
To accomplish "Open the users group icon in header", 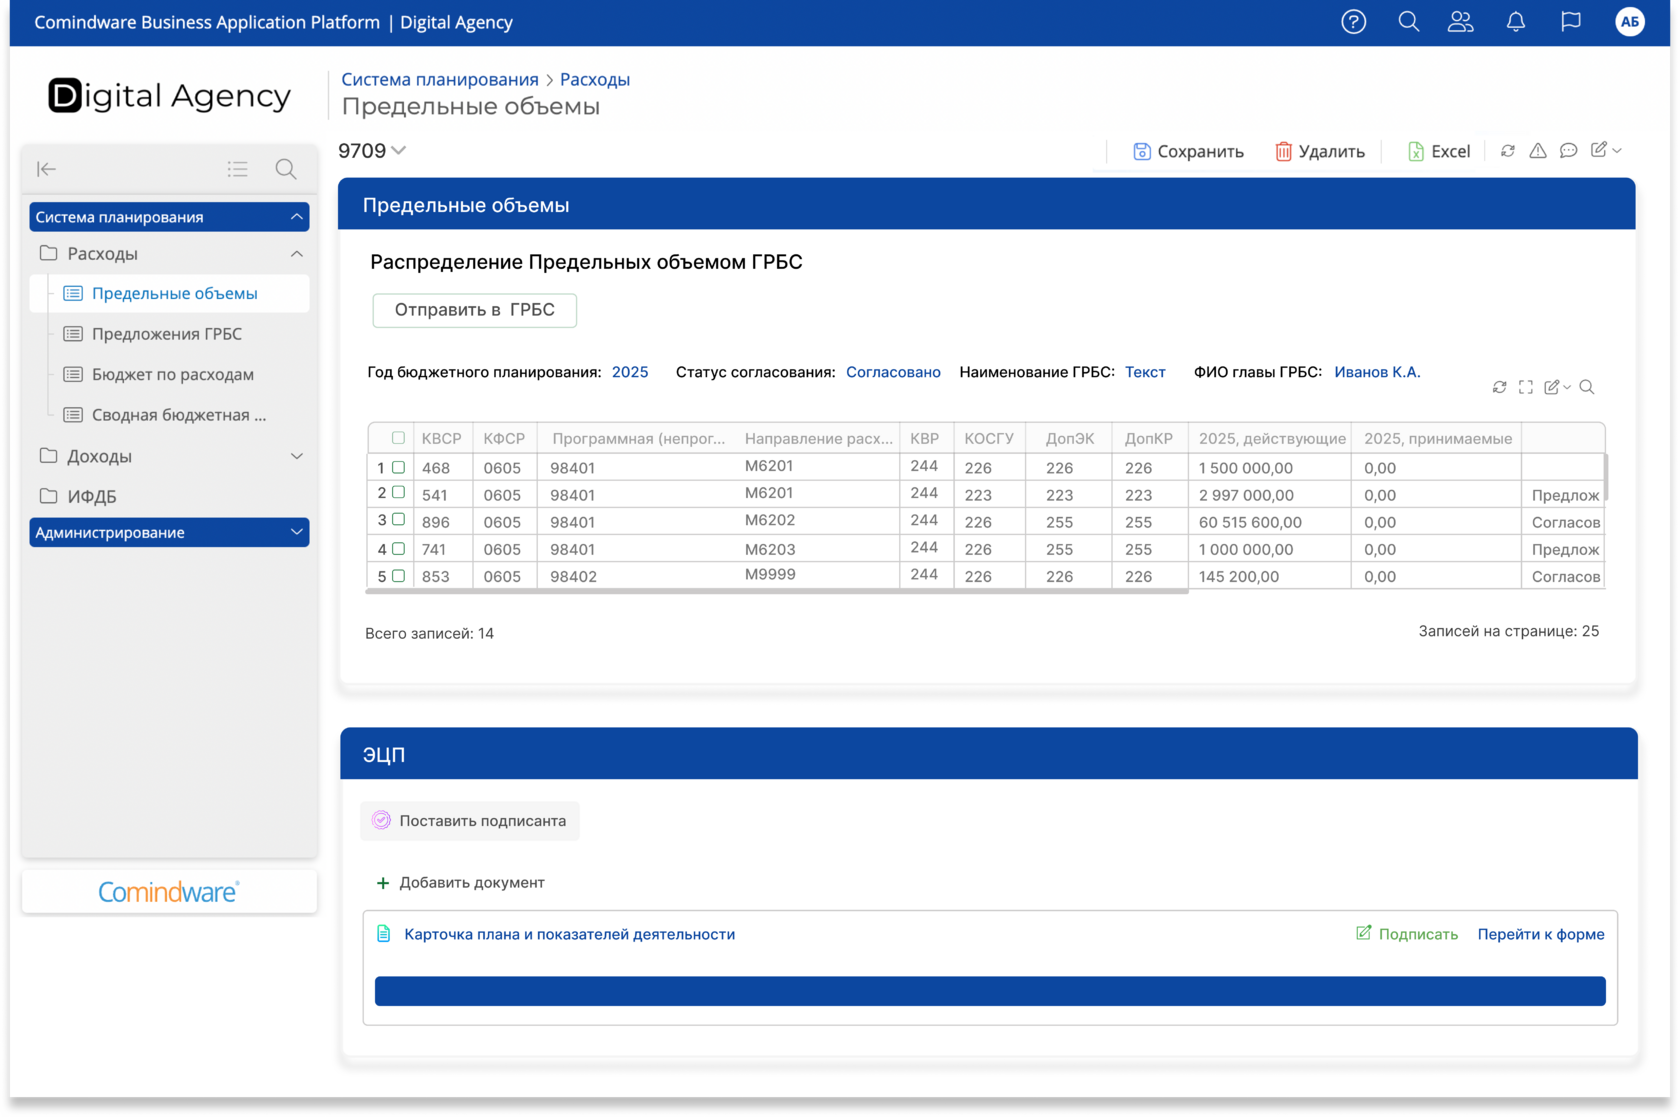I will coord(1461,22).
